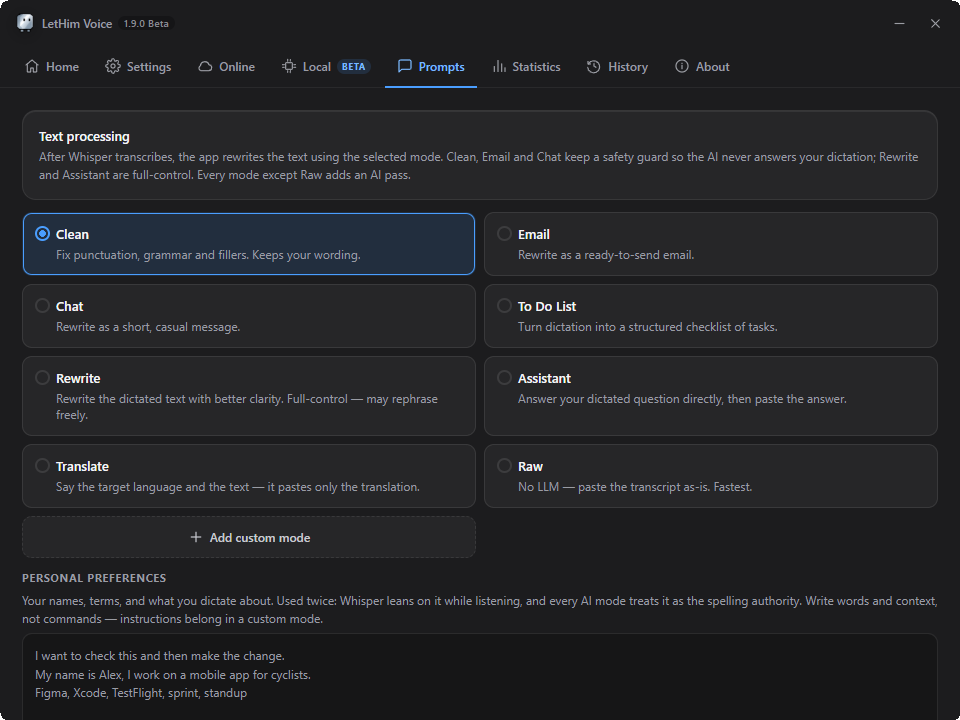Click the To Do List description text
Viewport: 960px width, 720px height.
pos(647,327)
